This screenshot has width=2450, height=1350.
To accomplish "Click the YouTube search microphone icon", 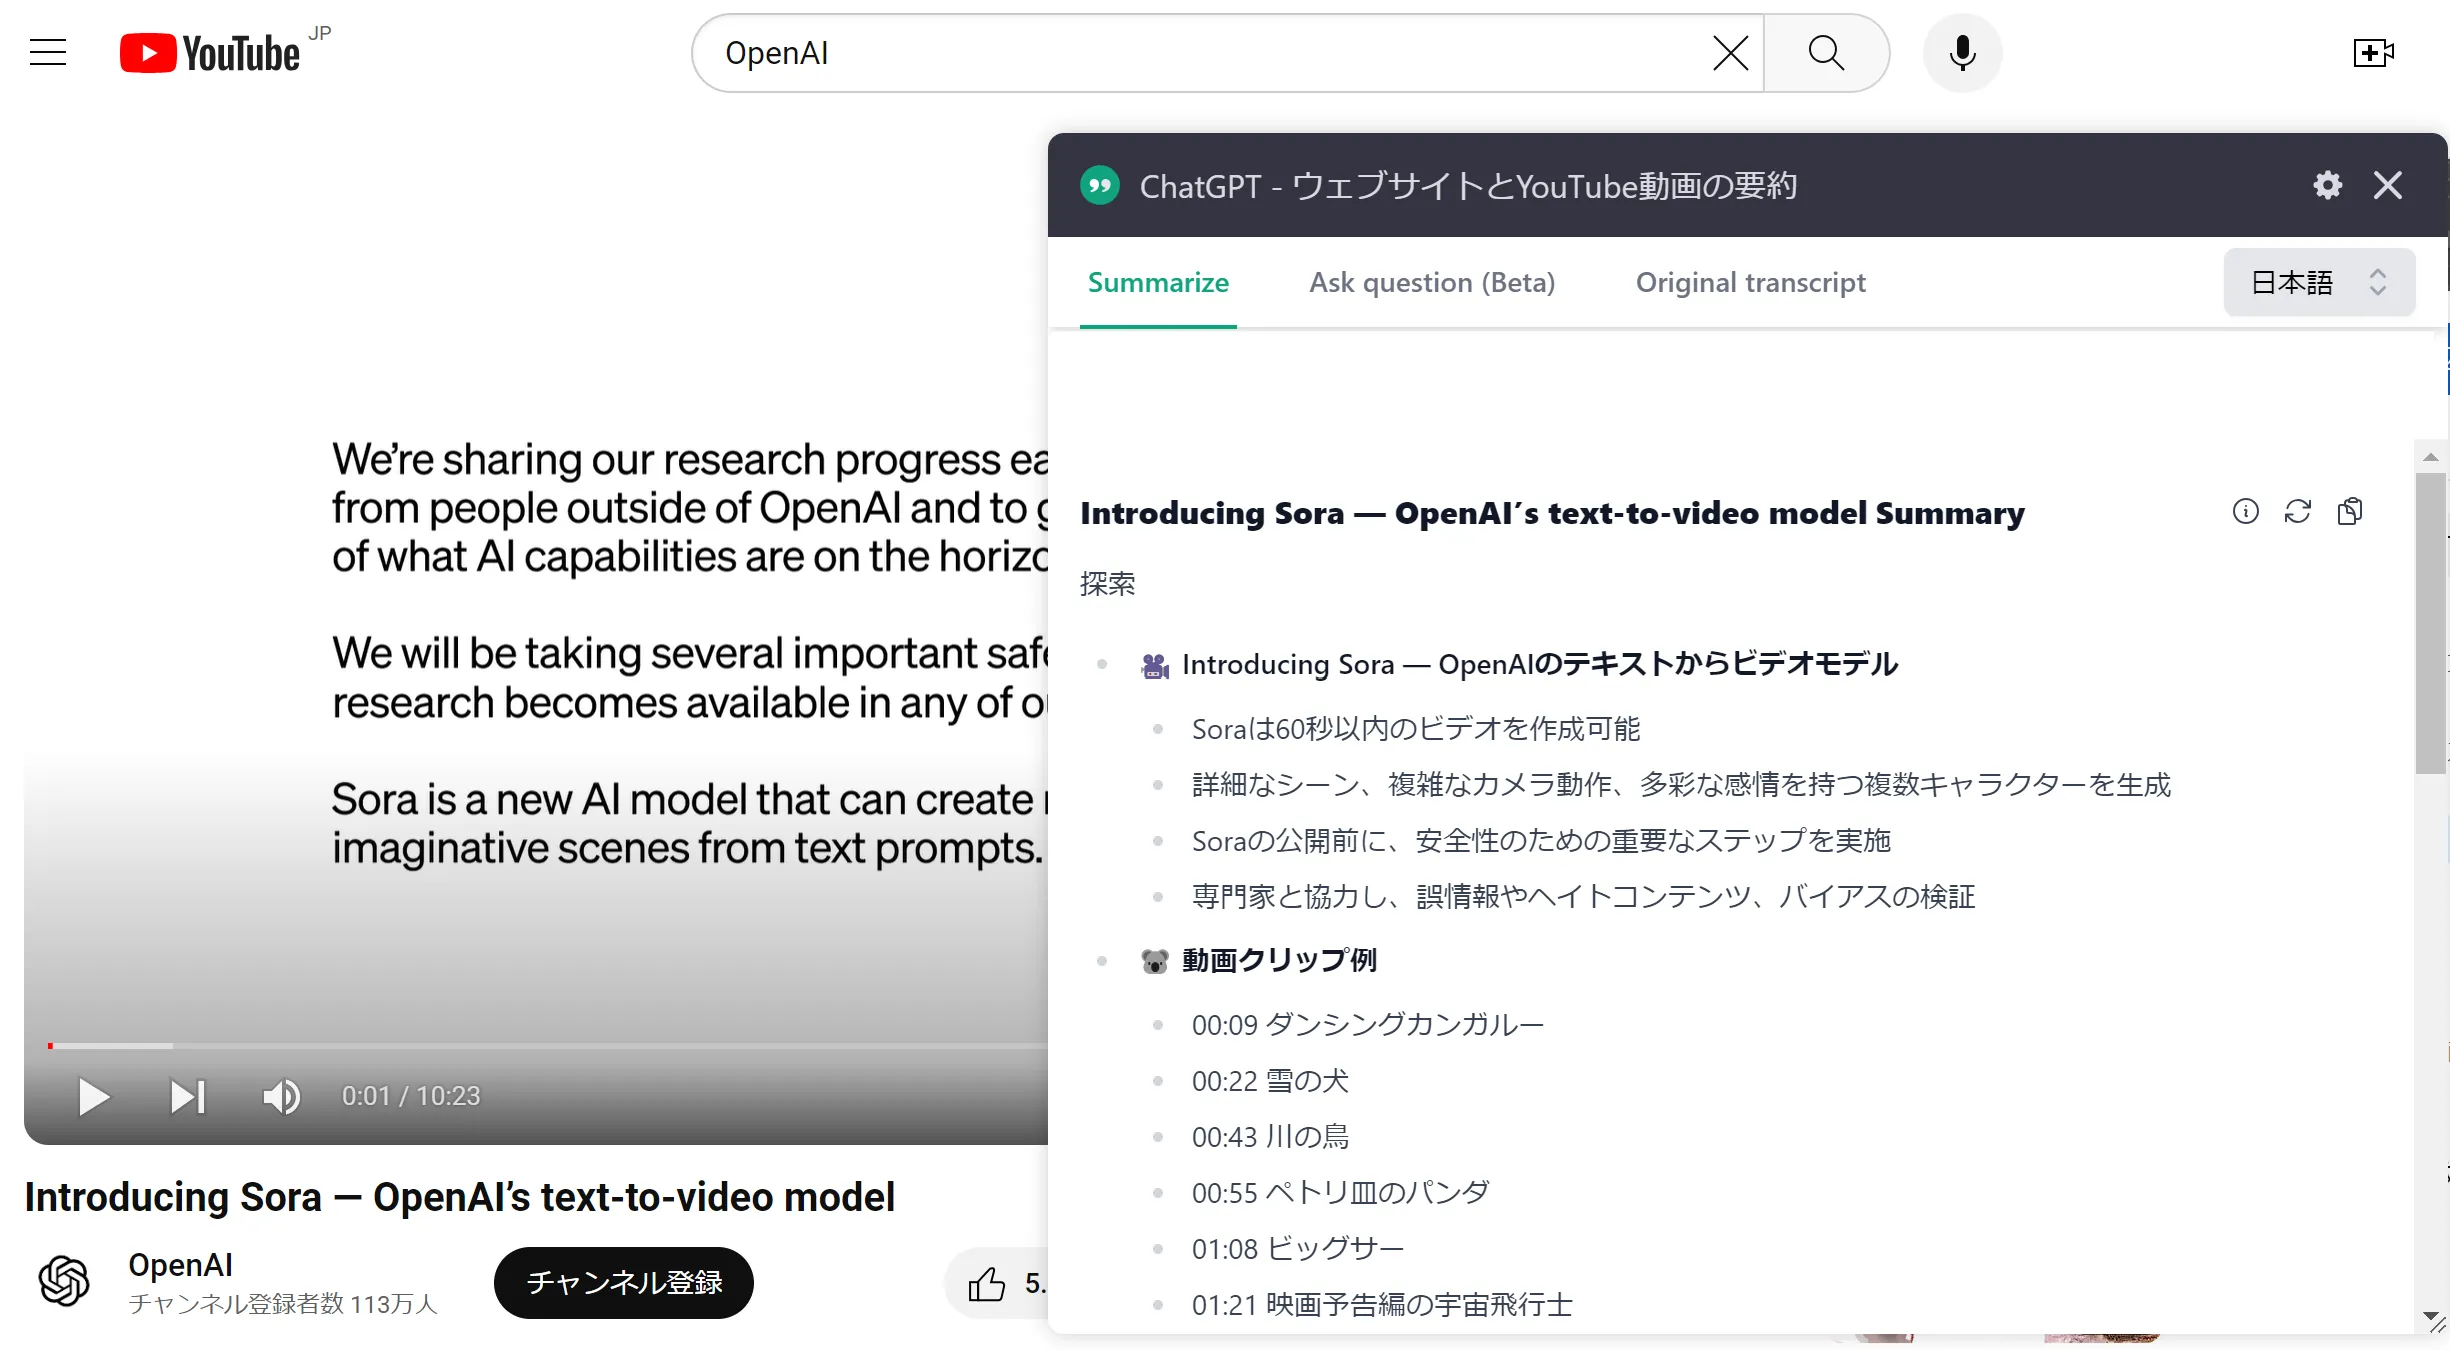I will pos(1963,53).
